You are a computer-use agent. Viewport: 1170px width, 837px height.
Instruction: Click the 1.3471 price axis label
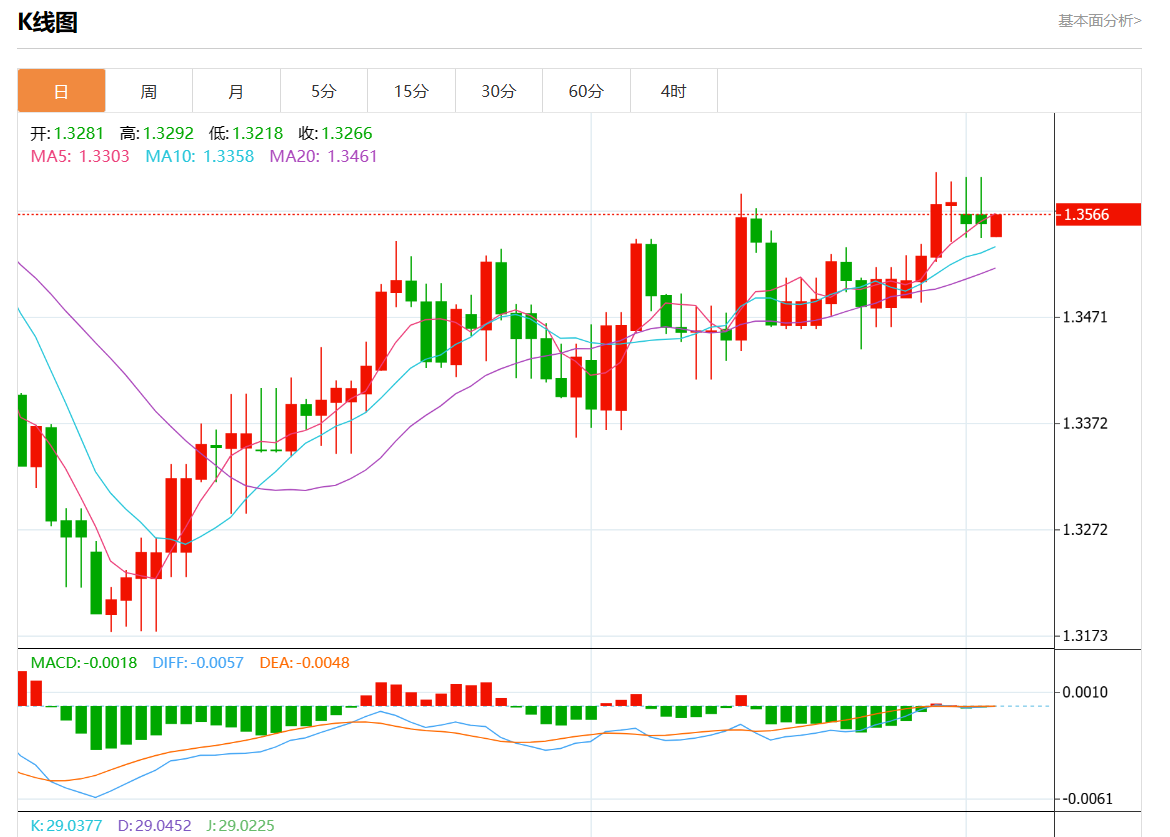(x=1085, y=317)
